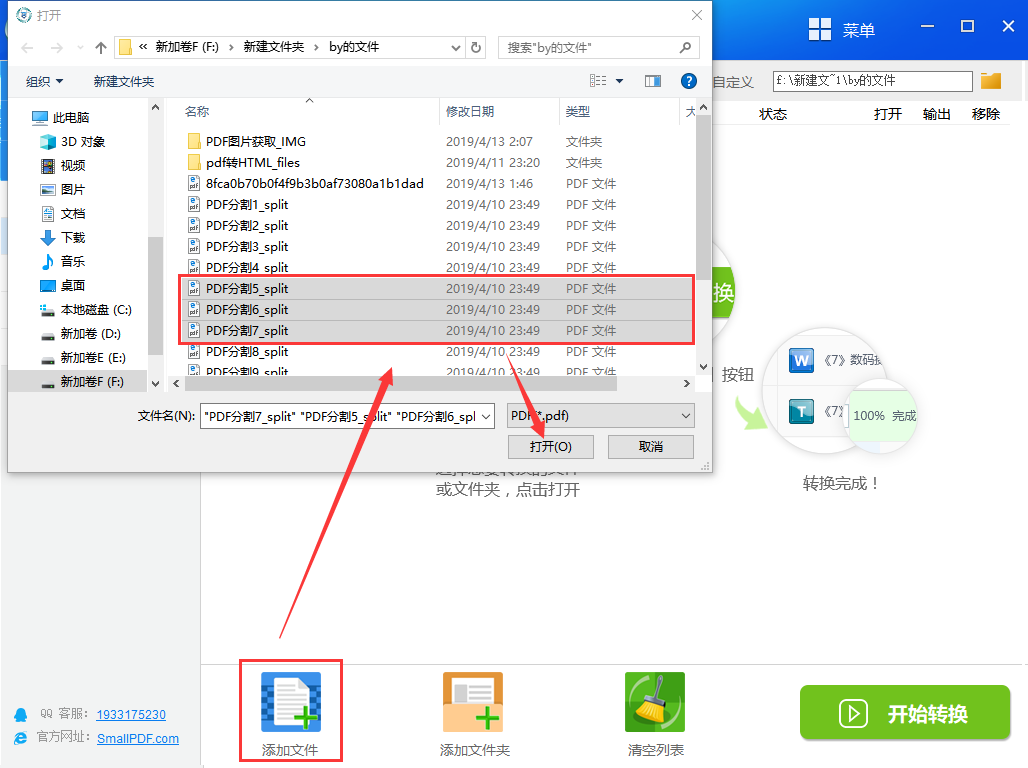The height and width of the screenshot is (768, 1028).
Task: Select 视频 folder in navigation pane
Action: (x=63, y=165)
